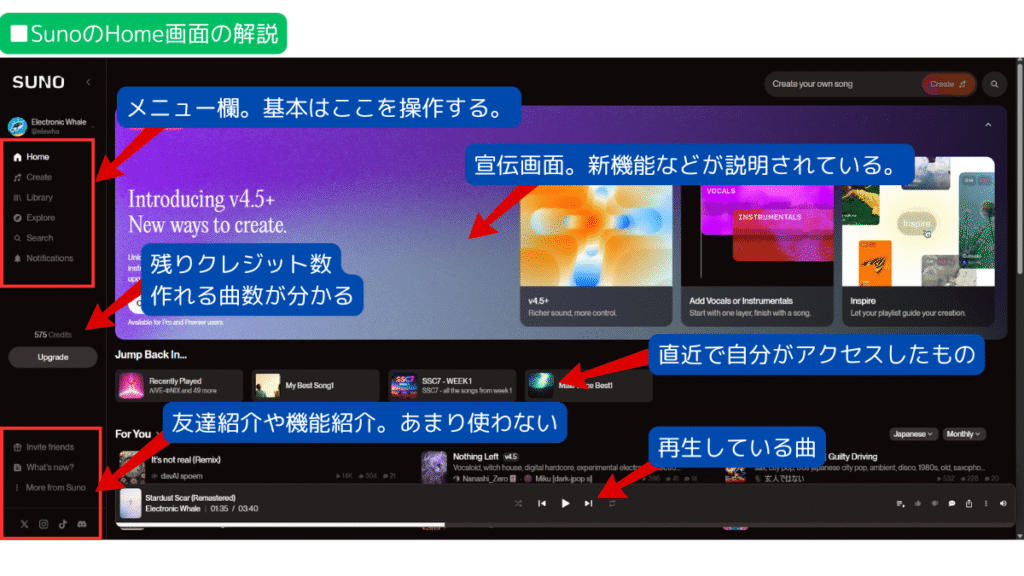Open the song Guilty Driving
The image size is (1024, 576).
click(852, 457)
